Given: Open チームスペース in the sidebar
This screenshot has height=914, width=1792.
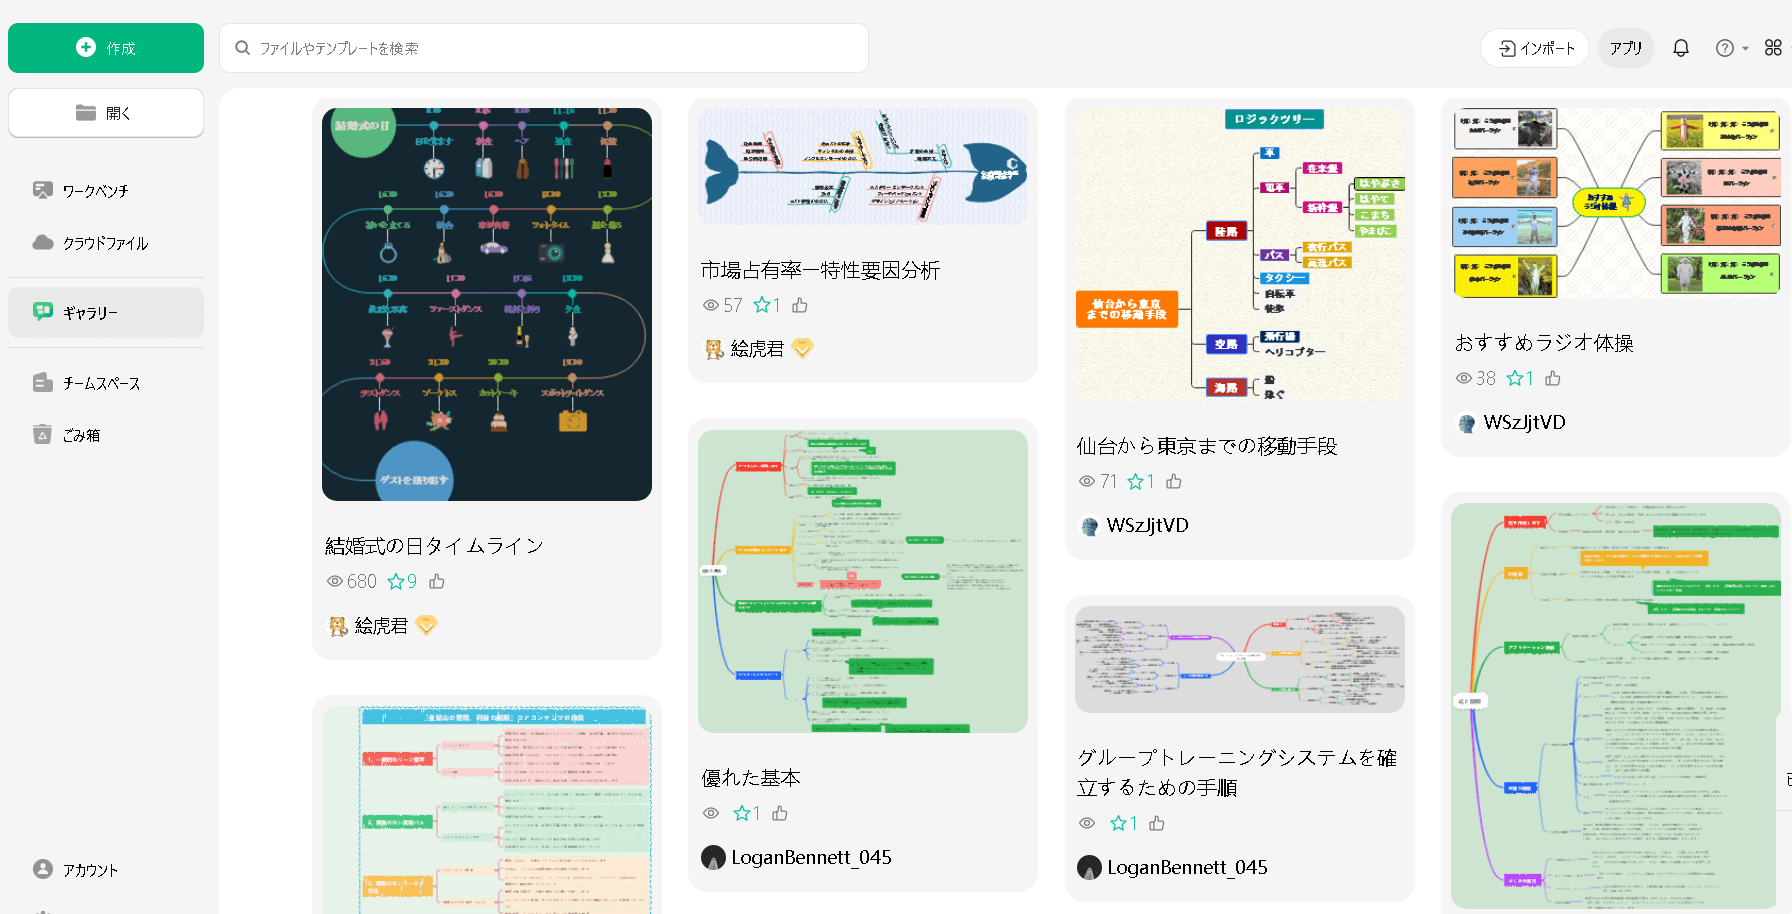Looking at the screenshot, I should pyautogui.click(x=106, y=383).
